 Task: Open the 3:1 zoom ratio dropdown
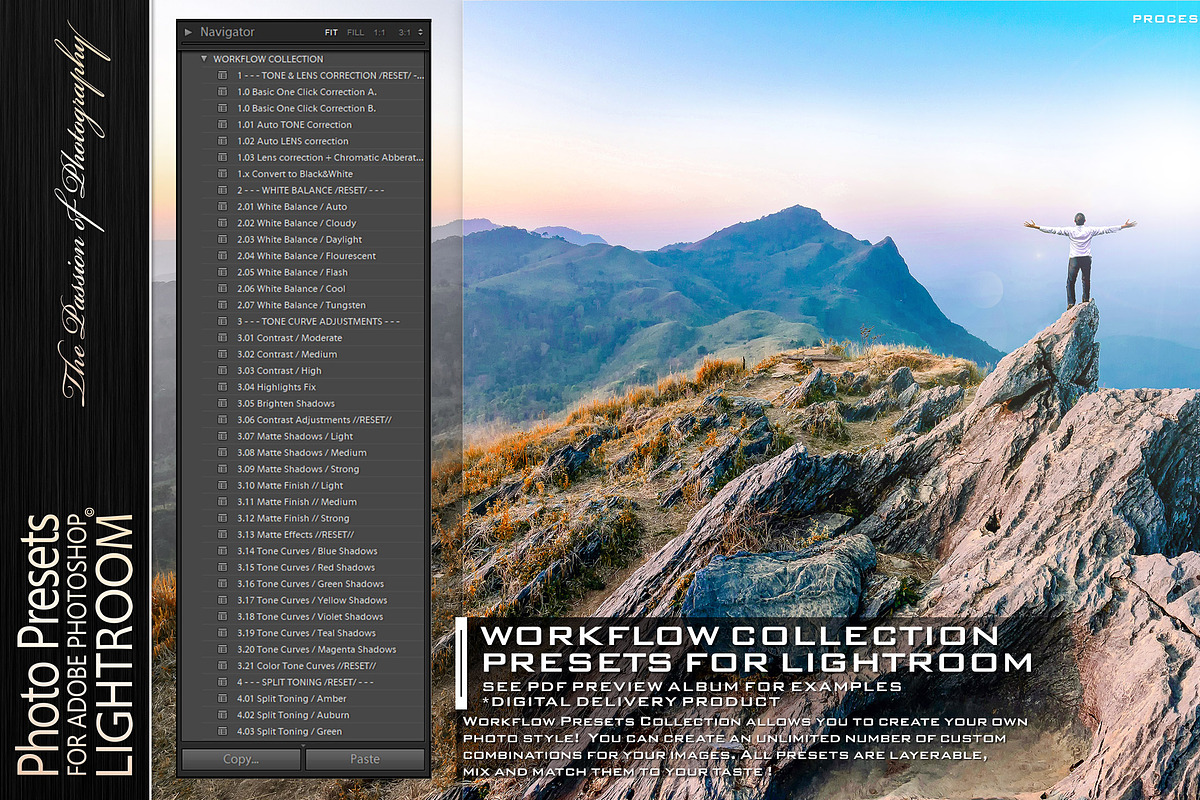coord(410,32)
